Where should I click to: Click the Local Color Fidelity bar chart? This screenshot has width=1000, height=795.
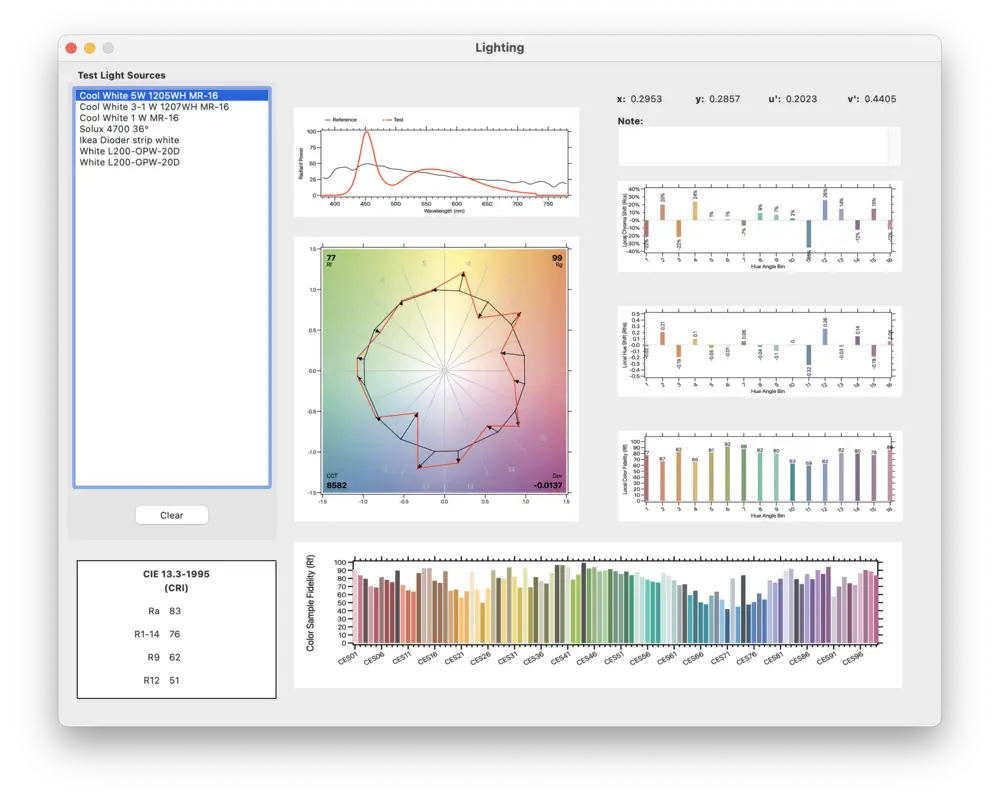pos(759,473)
